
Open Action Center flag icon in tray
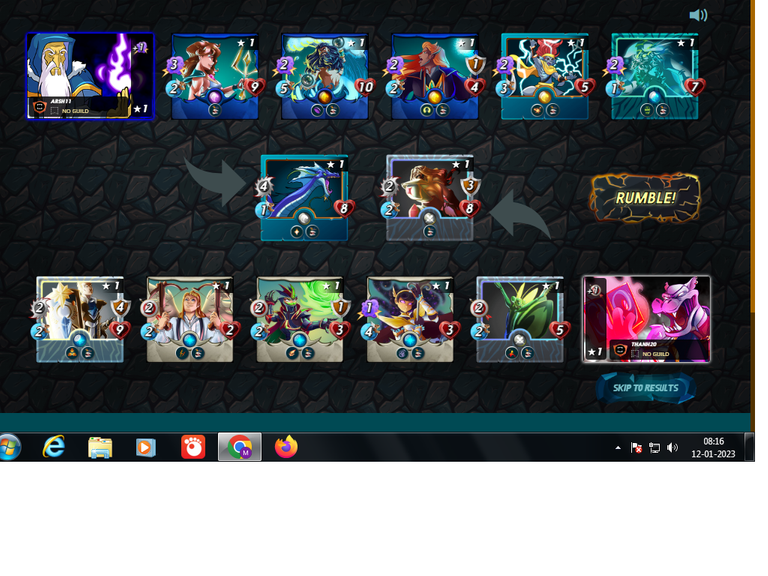click(636, 448)
